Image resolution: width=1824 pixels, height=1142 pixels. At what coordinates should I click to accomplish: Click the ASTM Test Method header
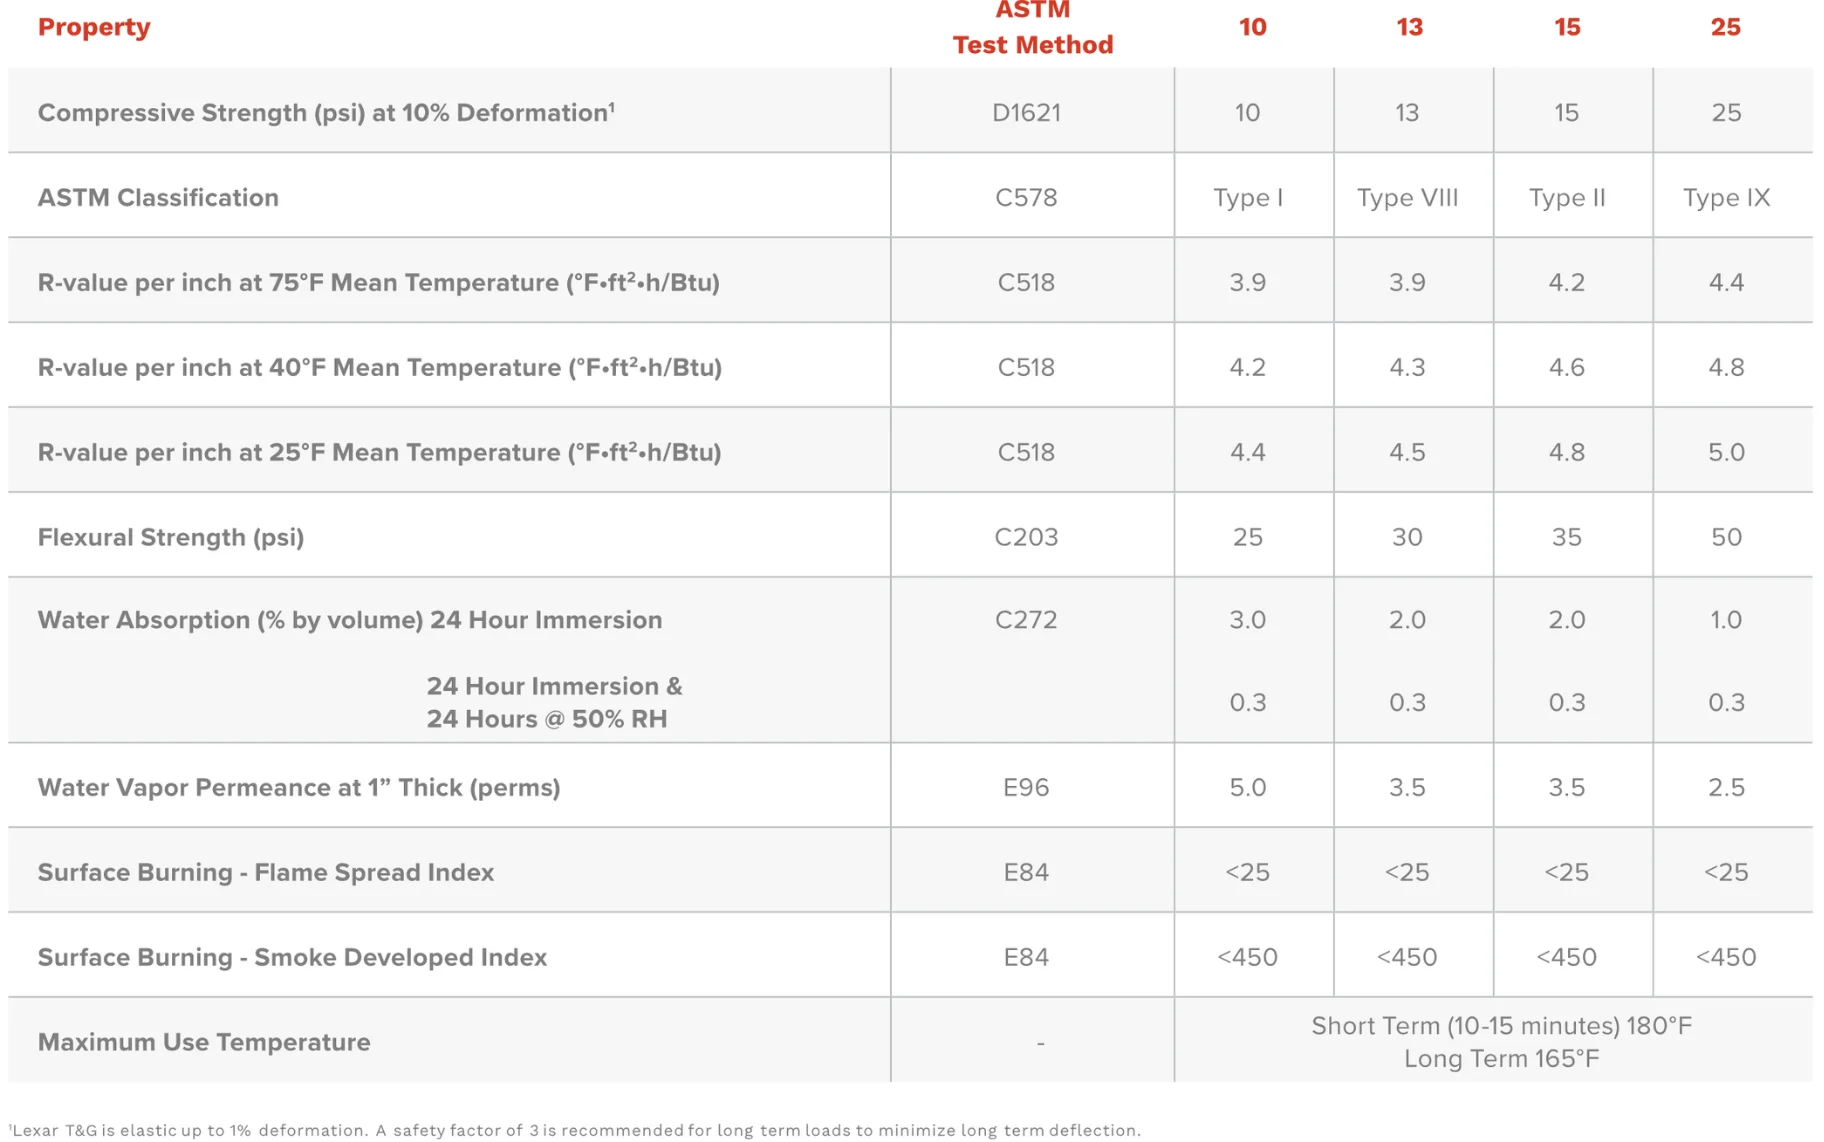click(x=1032, y=28)
